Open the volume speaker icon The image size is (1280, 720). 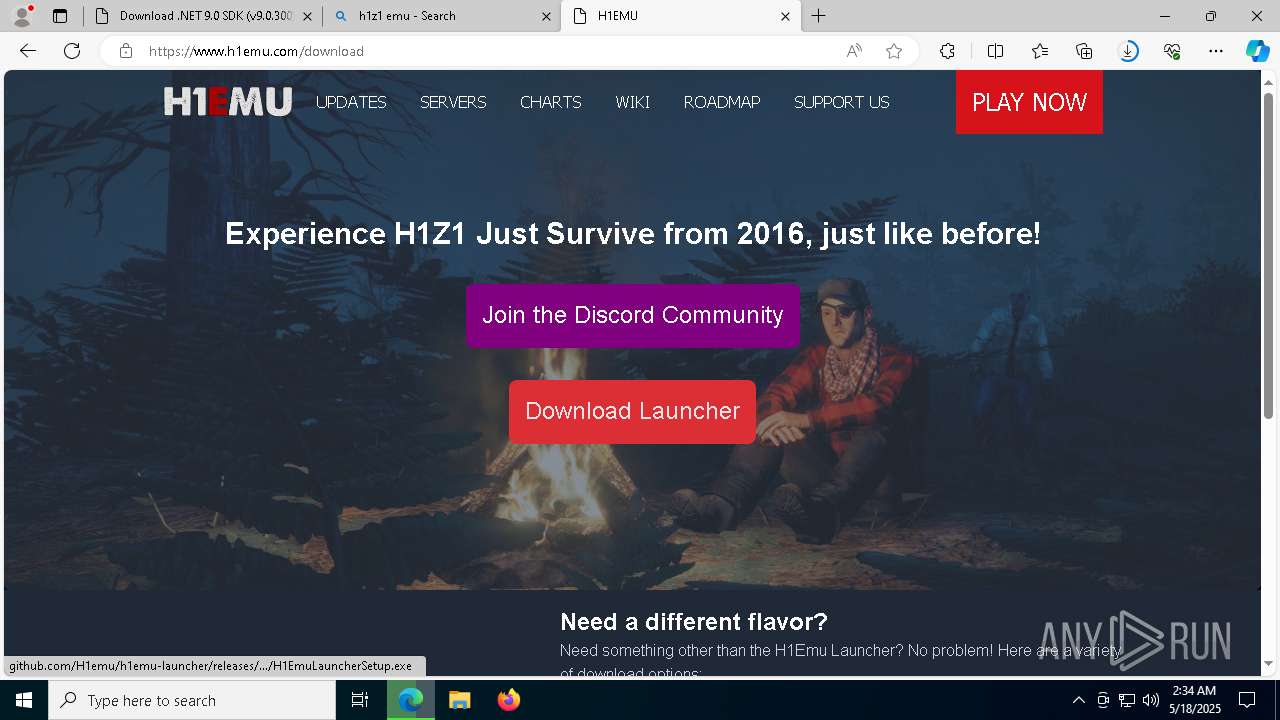[x=1150, y=700]
